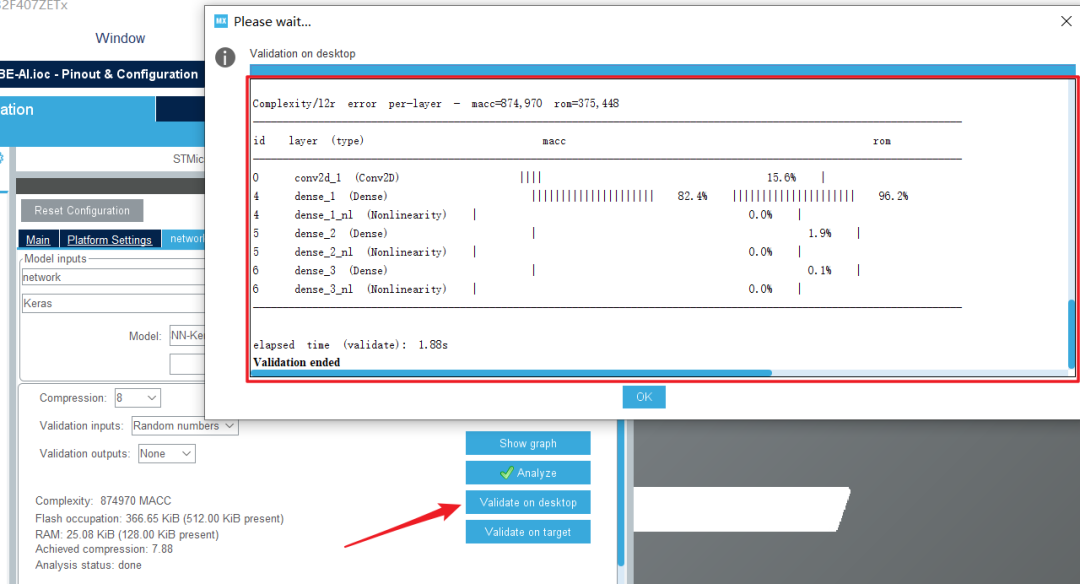1080x584 pixels.
Task: Select the network tab
Action: pos(185,239)
